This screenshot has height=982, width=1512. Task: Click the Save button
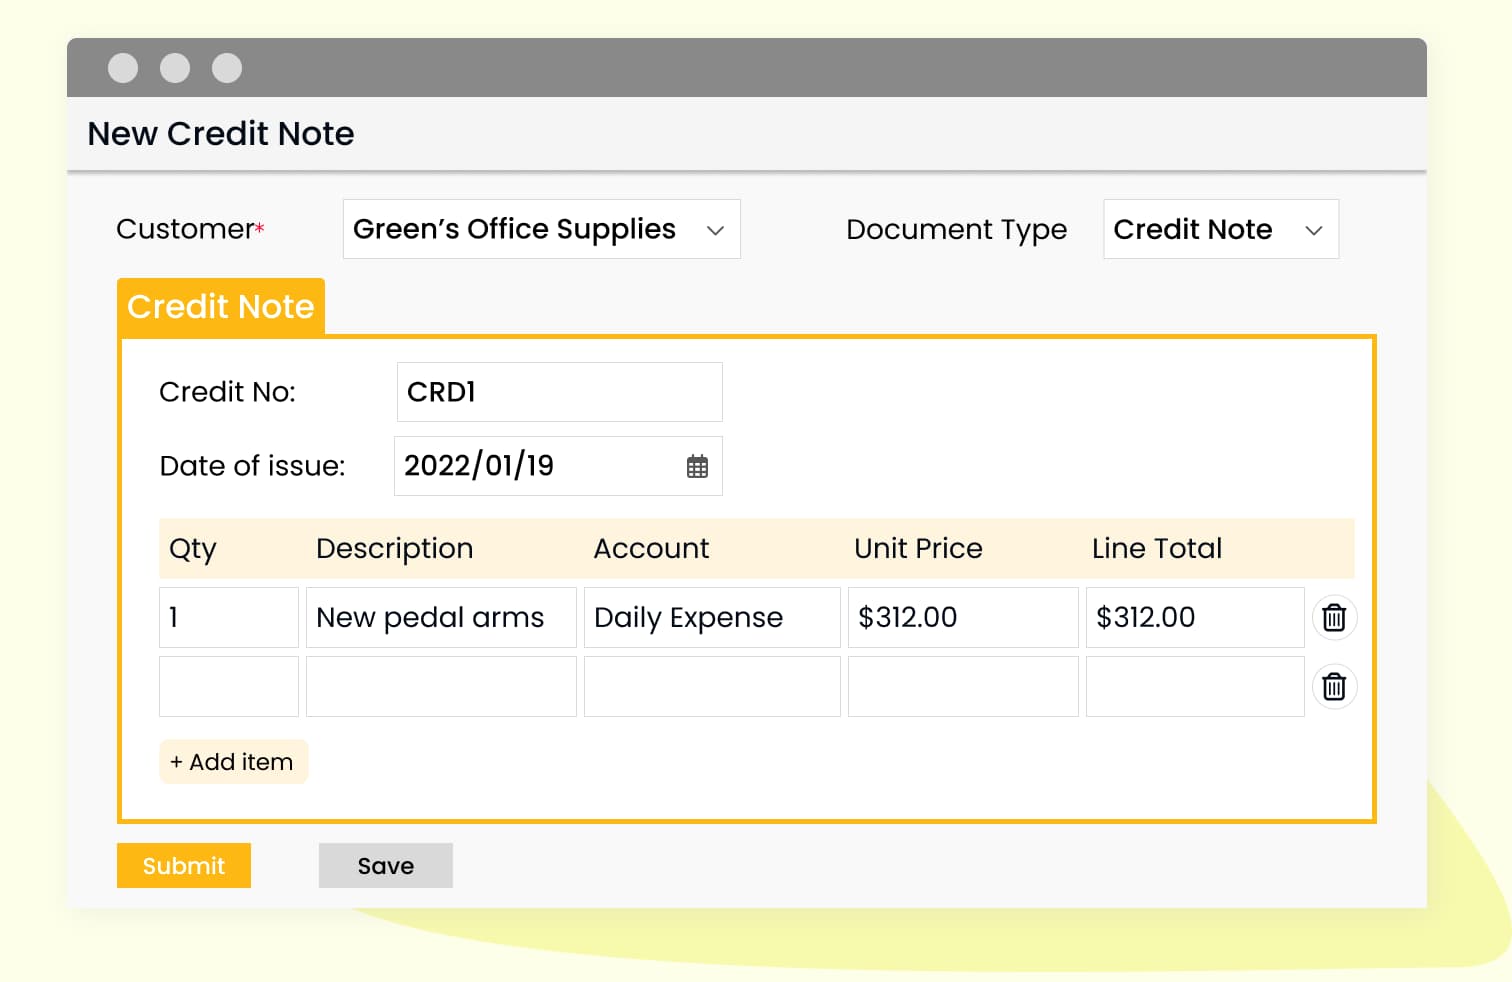385,866
